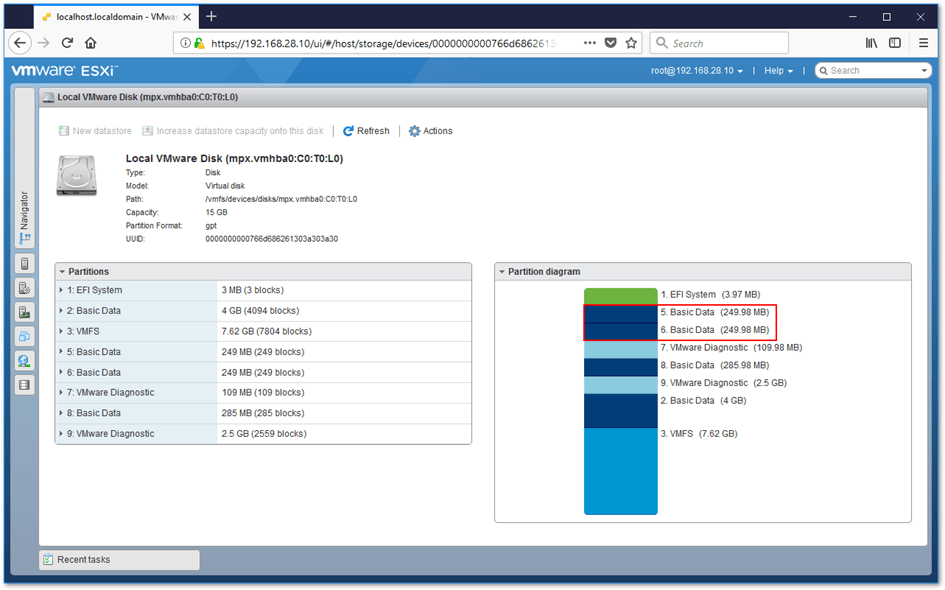Screen dimensions: 945x590
Task: Expand the 8: Basic Data partition row
Action: (61, 413)
